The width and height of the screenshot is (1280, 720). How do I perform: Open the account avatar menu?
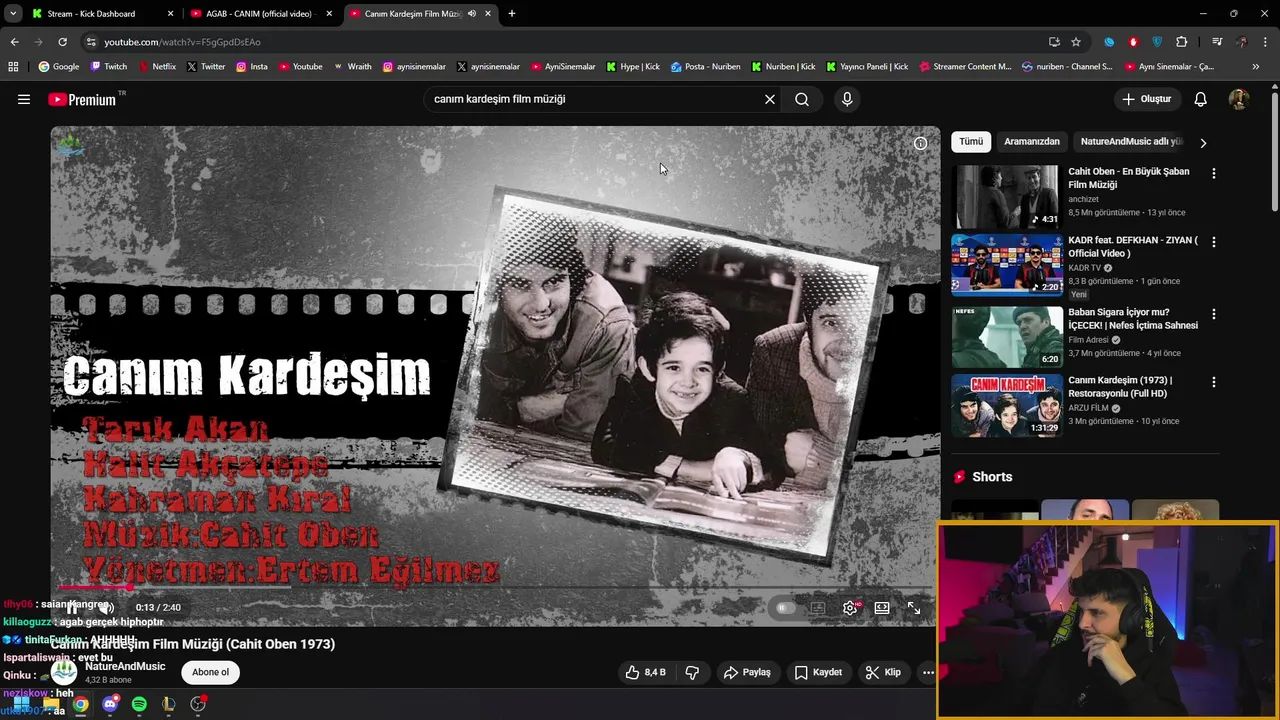click(1238, 99)
